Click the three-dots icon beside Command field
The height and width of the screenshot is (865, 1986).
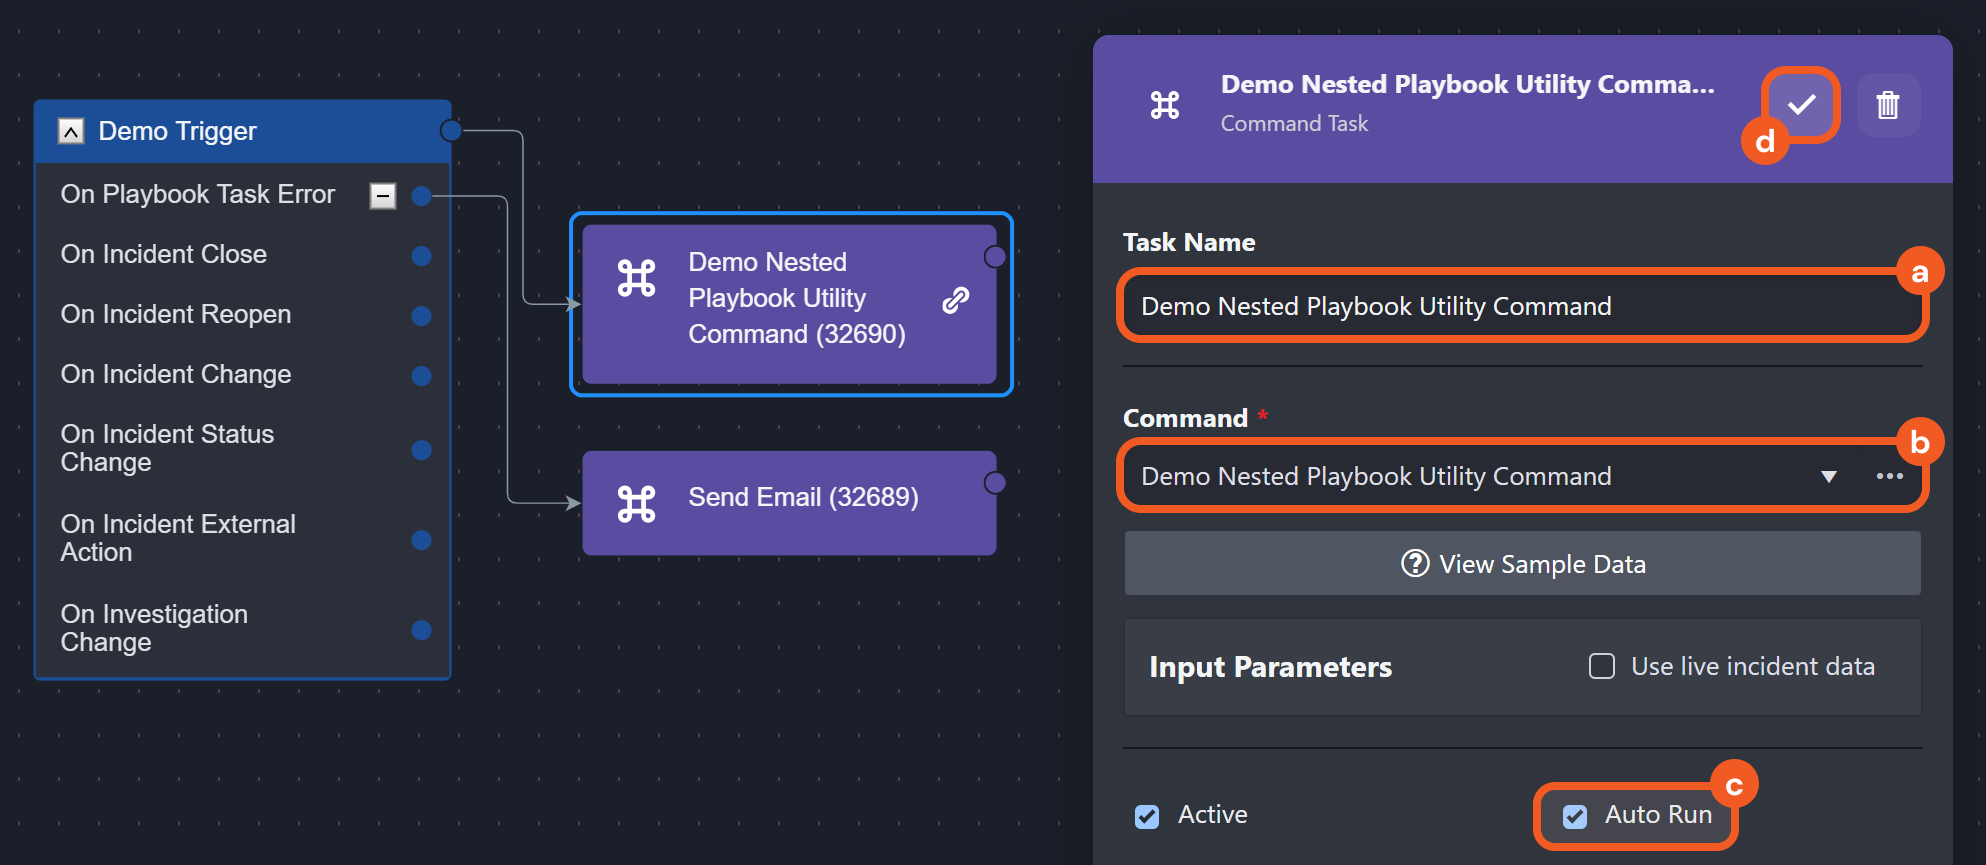click(1889, 476)
